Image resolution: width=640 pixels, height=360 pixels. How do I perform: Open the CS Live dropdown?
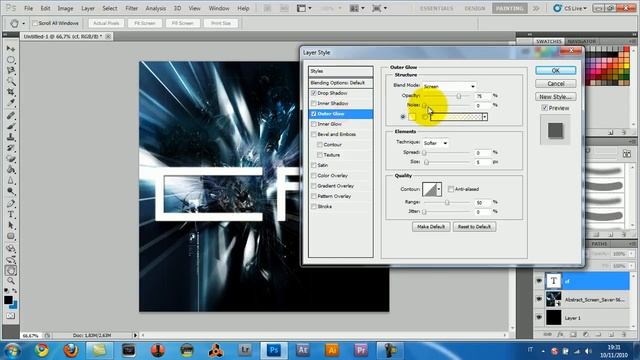(570, 8)
